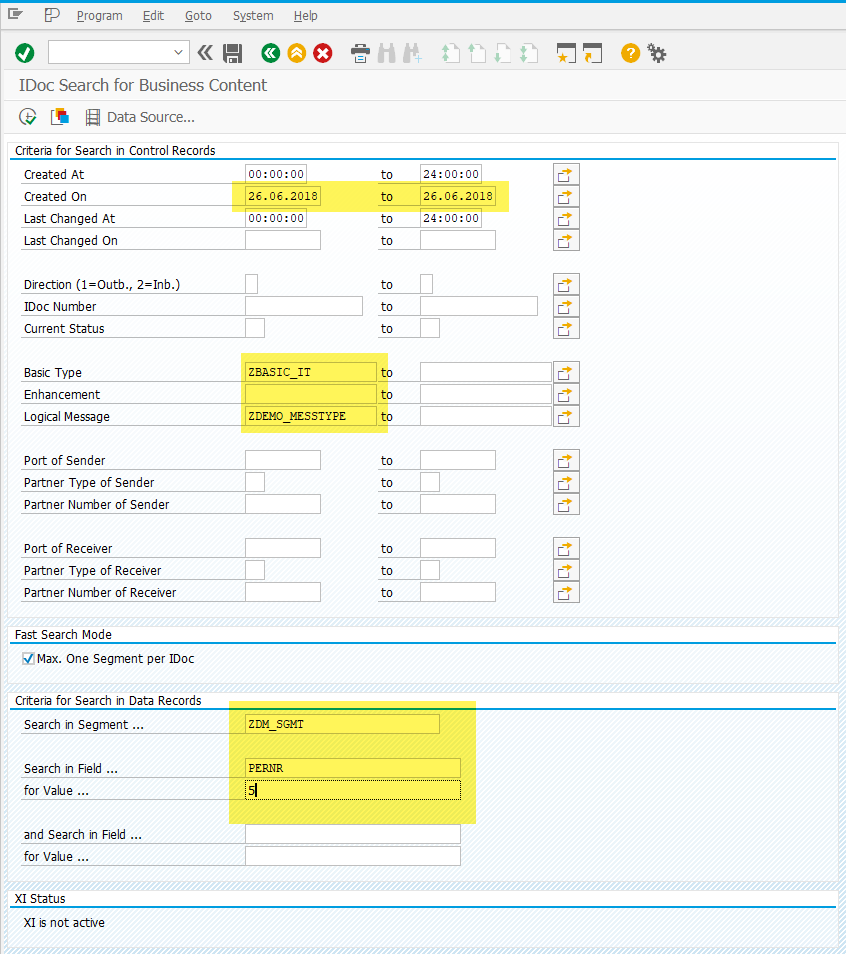Click the Find Next icon
This screenshot has height=954, width=846.
point(412,52)
